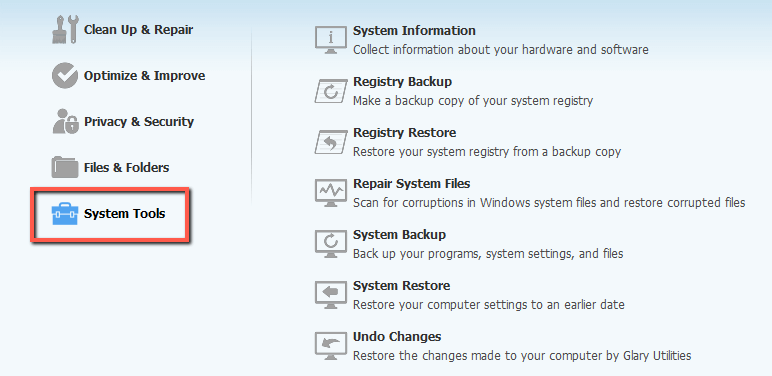This screenshot has width=772, height=376.
Task: Open the Privacy & Security category label
Action: click(139, 122)
